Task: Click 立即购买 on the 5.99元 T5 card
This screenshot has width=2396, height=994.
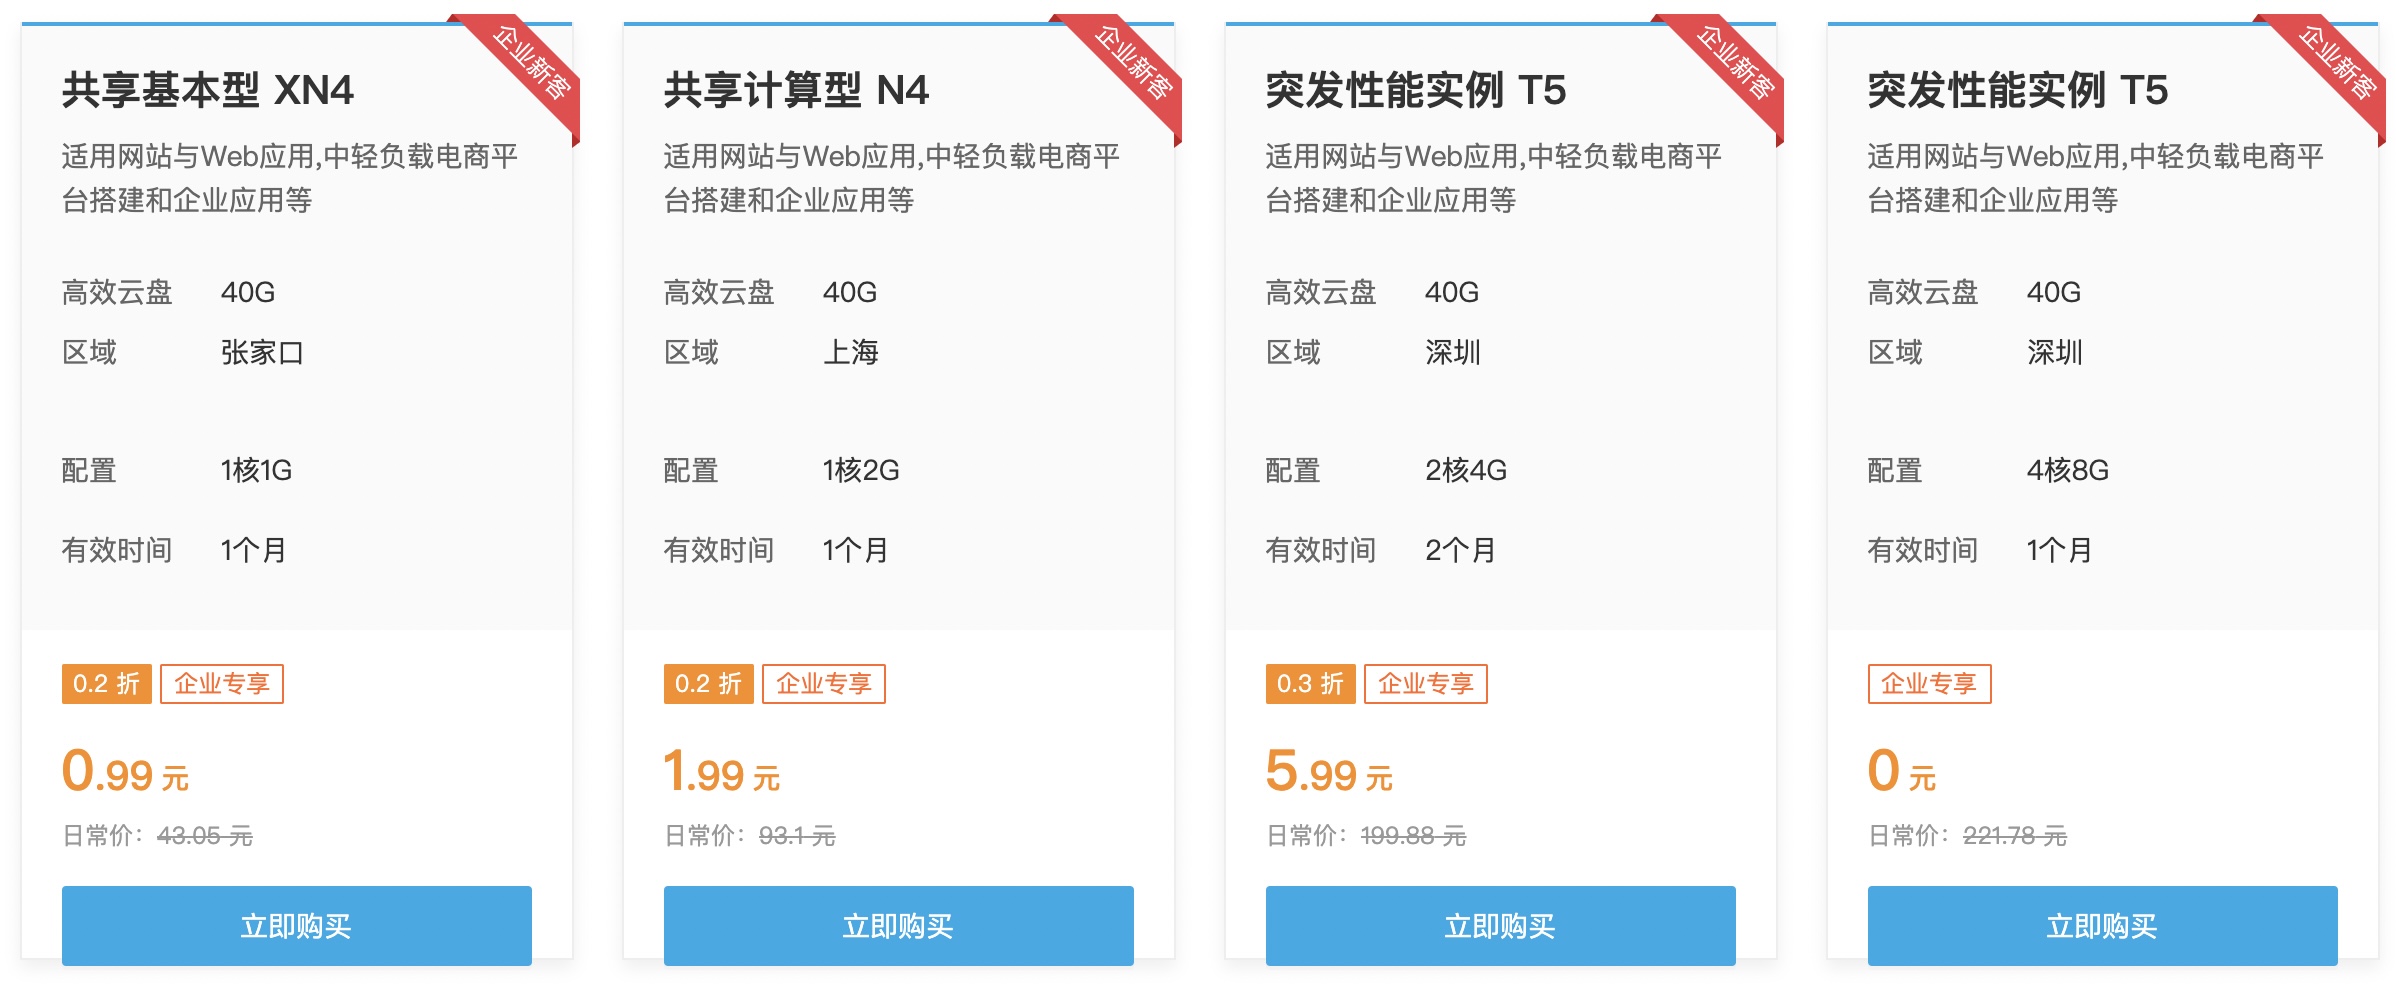Action: click(1500, 926)
